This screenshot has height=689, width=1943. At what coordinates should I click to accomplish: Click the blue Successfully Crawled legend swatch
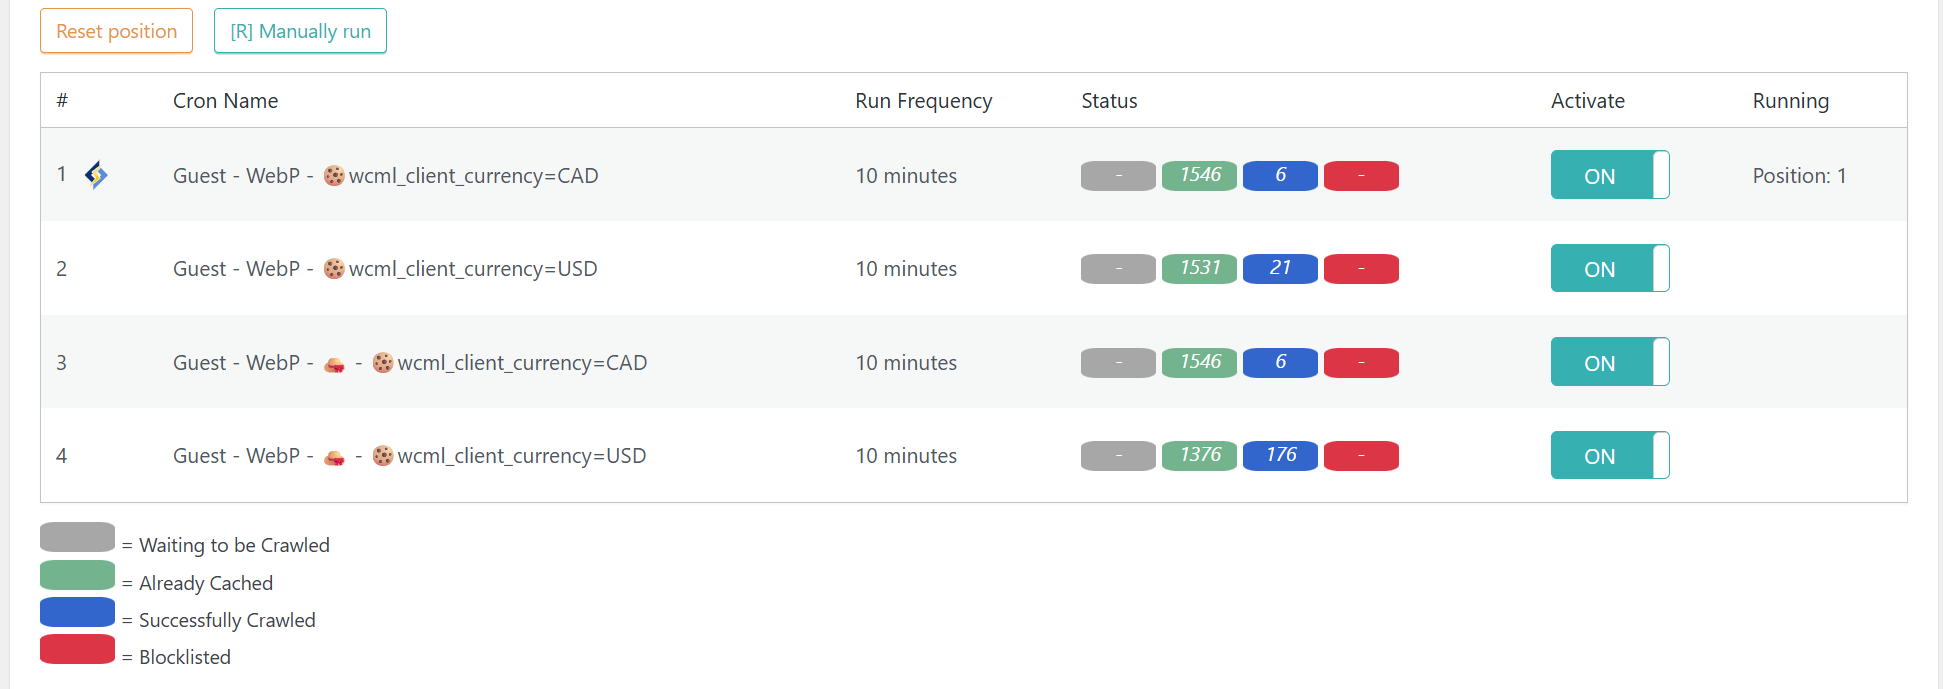tap(77, 612)
